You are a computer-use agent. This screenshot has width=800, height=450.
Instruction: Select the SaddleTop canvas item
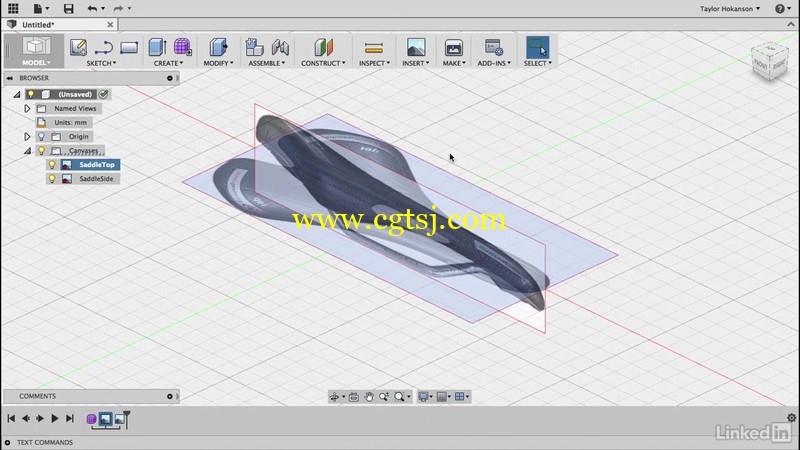[97, 165]
